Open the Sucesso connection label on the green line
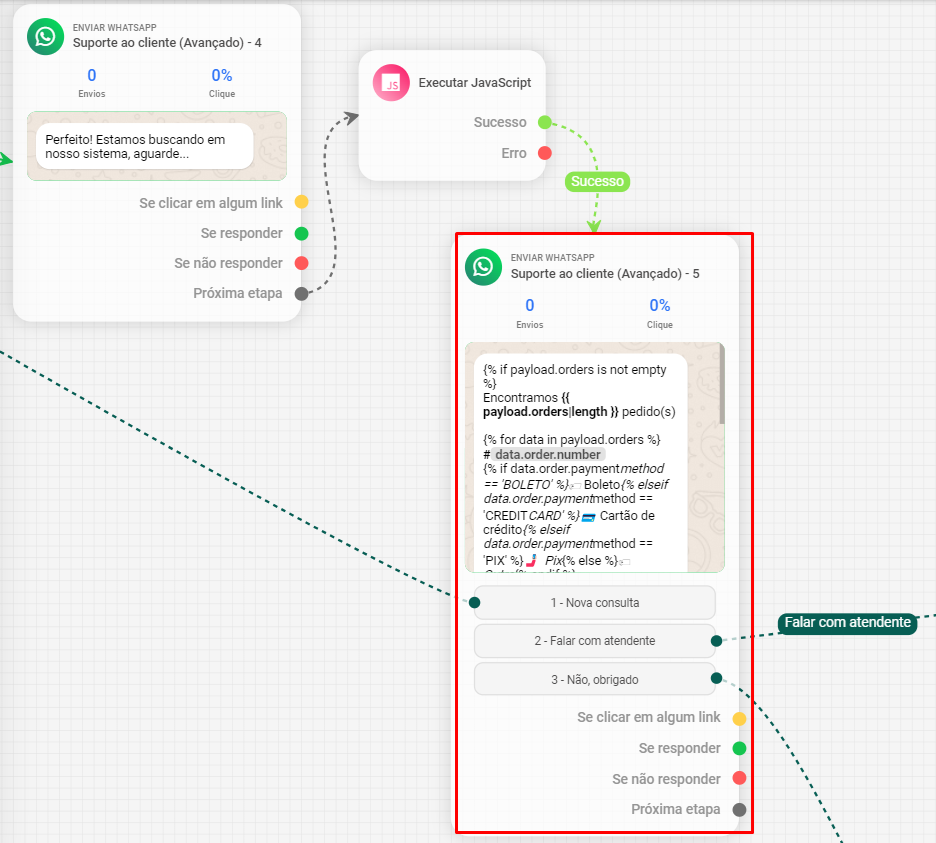The width and height of the screenshot is (936, 843). (597, 181)
